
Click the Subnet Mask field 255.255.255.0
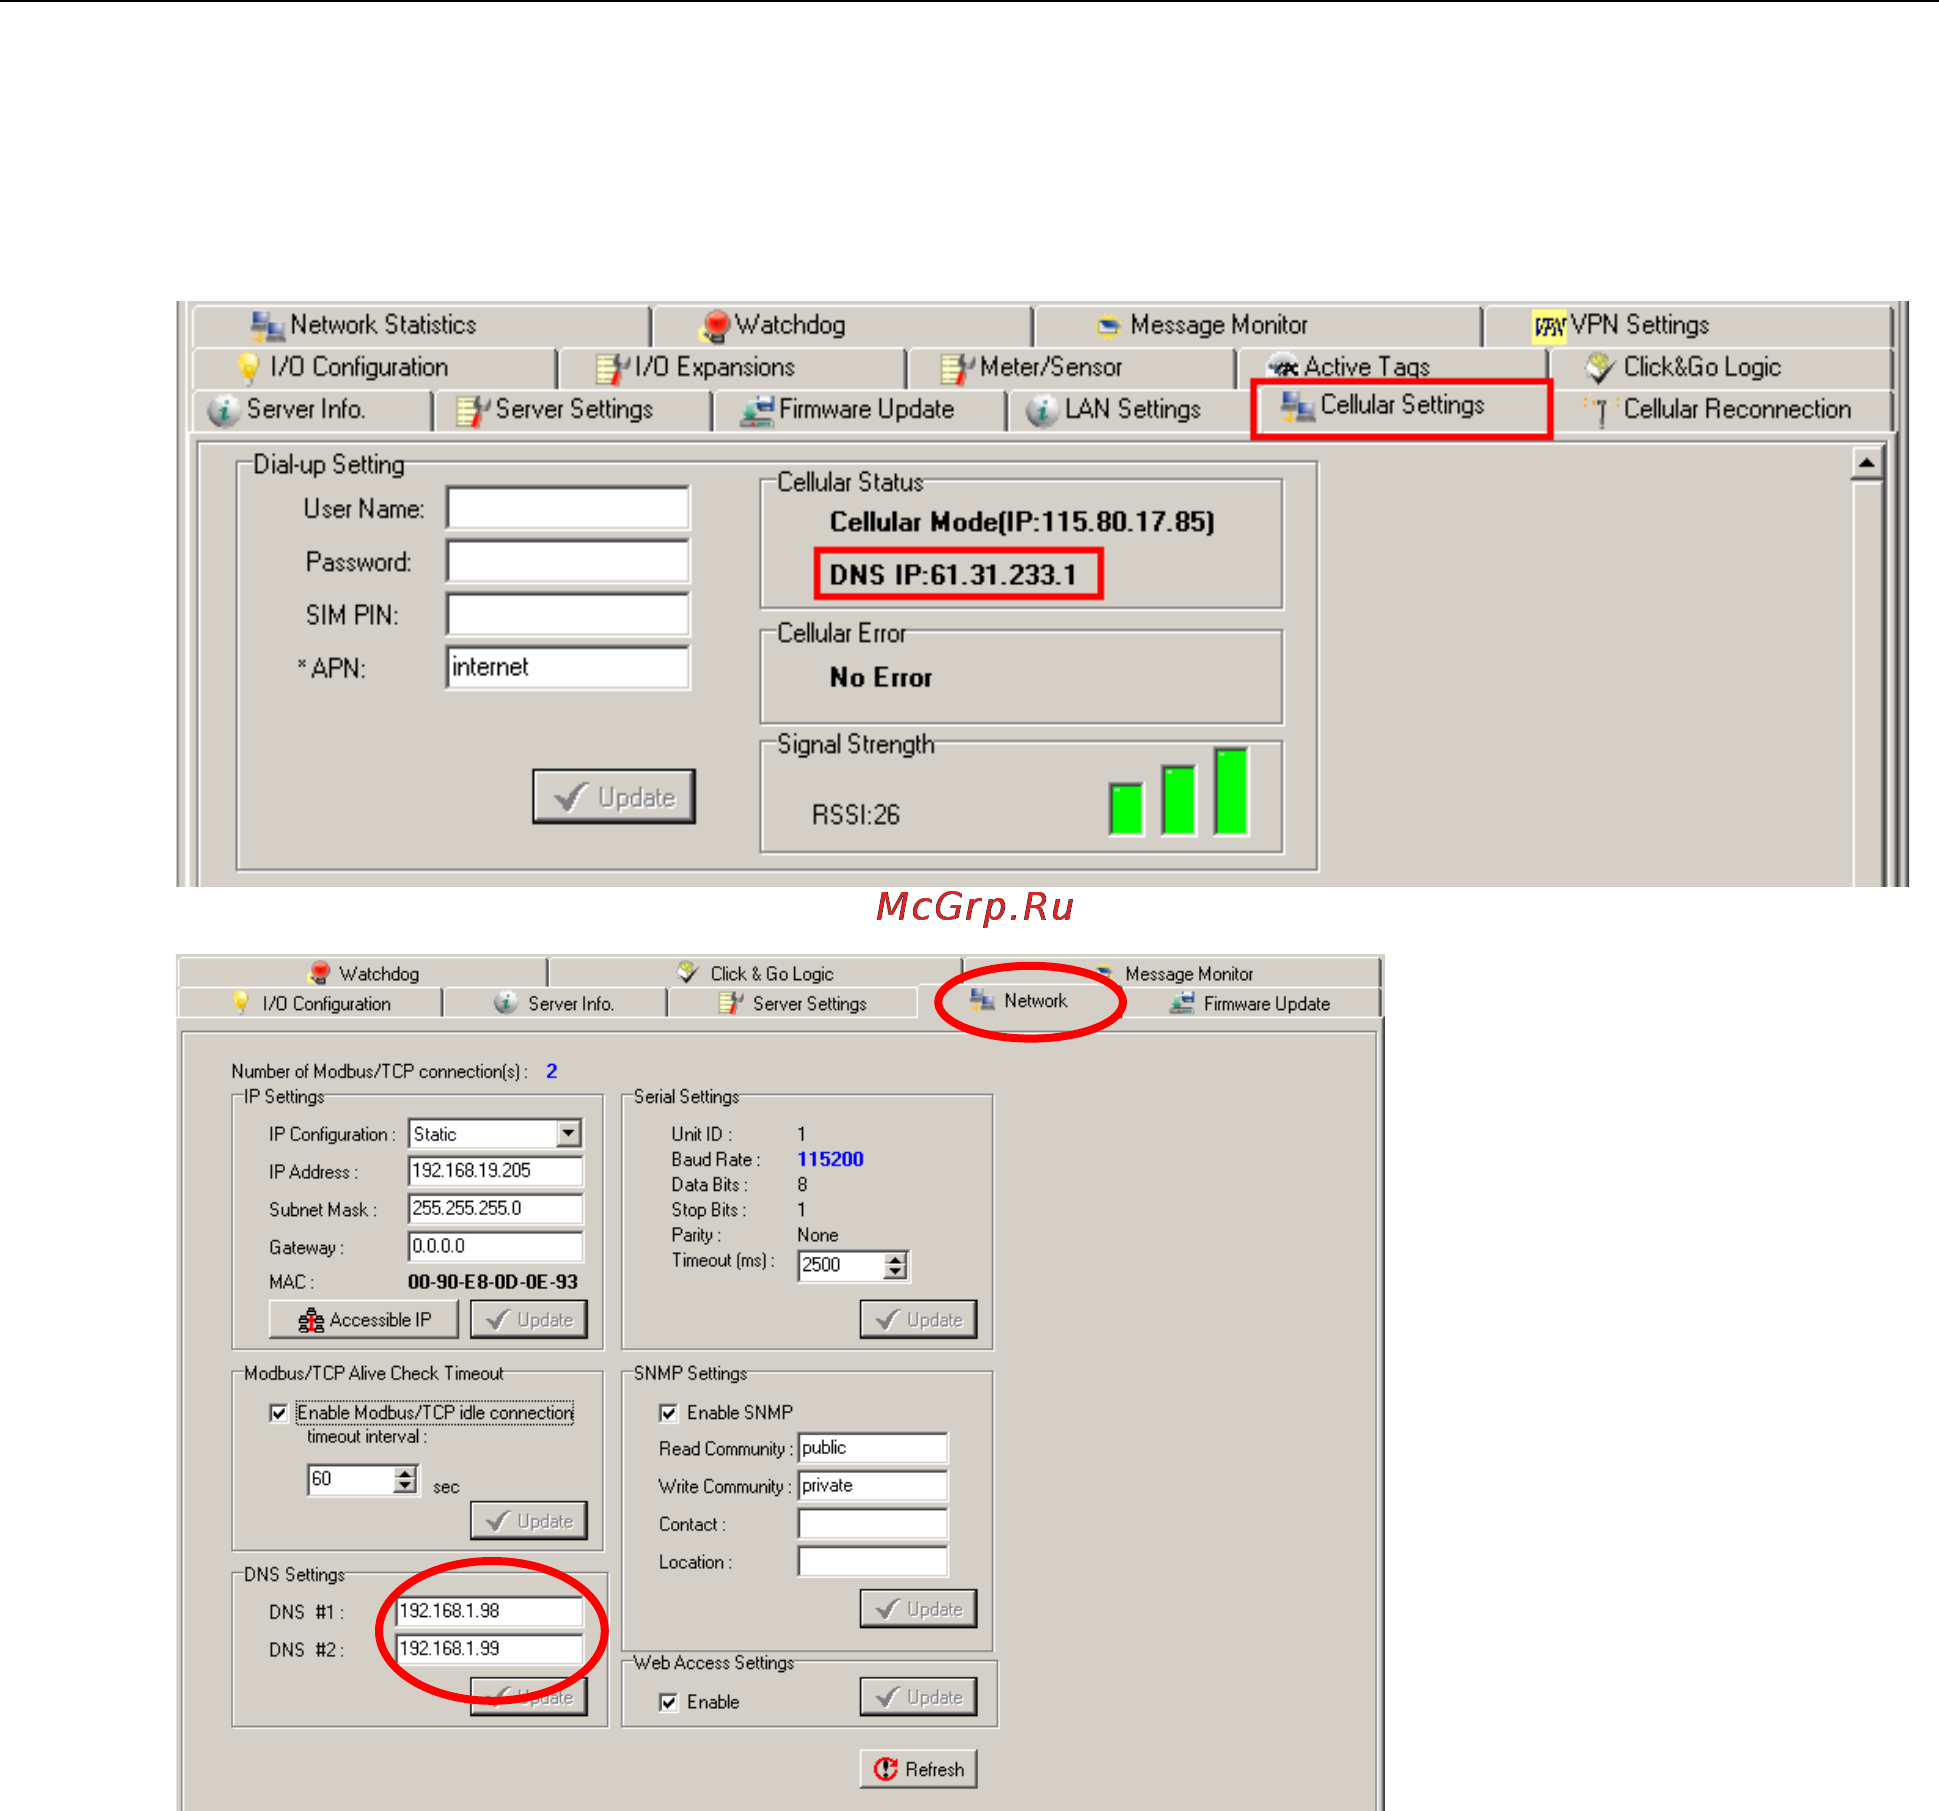(495, 1208)
